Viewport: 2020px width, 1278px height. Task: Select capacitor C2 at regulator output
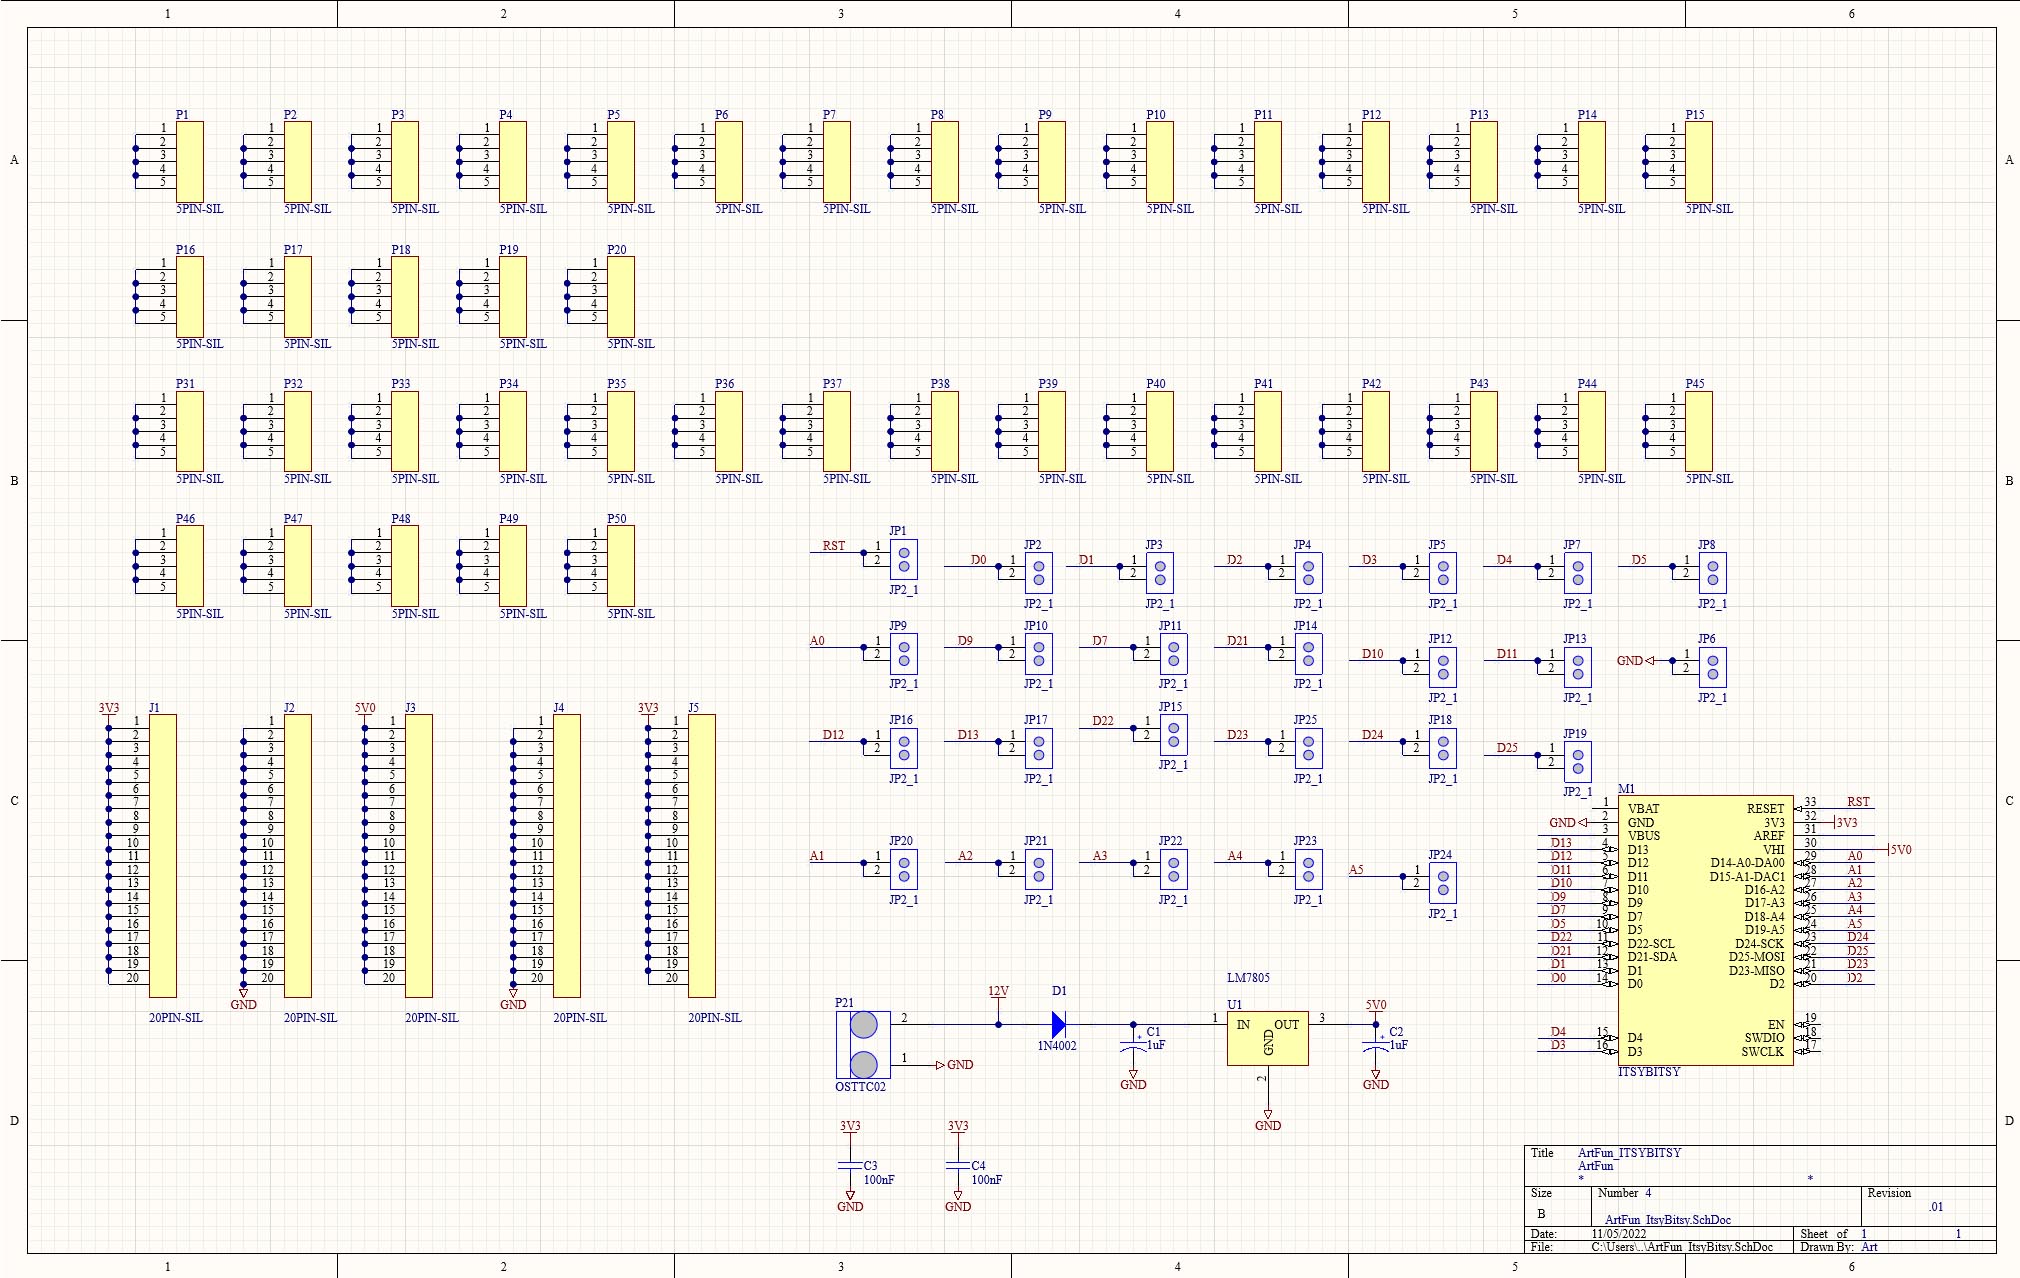point(1376,1046)
